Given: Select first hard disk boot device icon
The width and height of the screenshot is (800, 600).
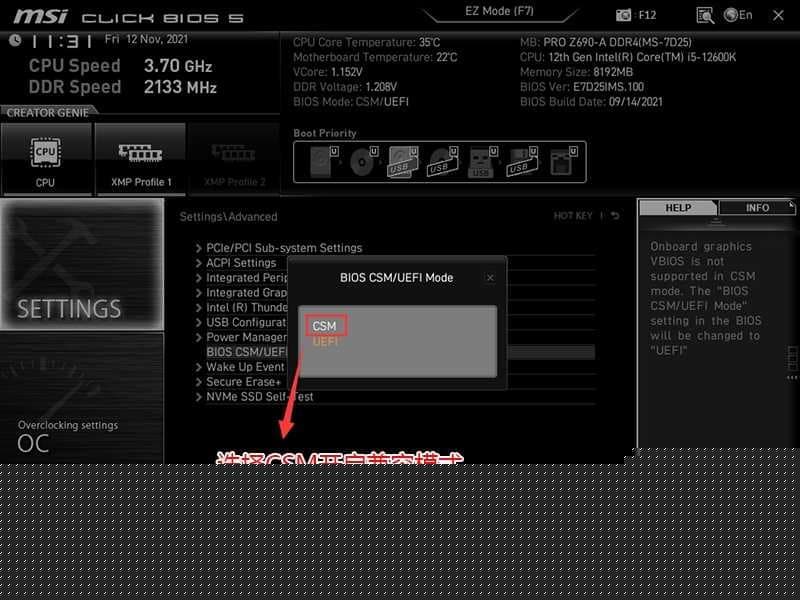Looking at the screenshot, I should coord(324,162).
